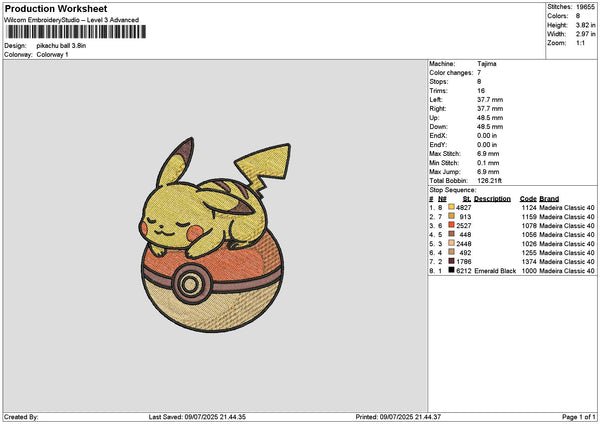This screenshot has width=600, height=424.
Task: Click the Min Stitch value '0.1 mm'
Action: tap(488, 163)
